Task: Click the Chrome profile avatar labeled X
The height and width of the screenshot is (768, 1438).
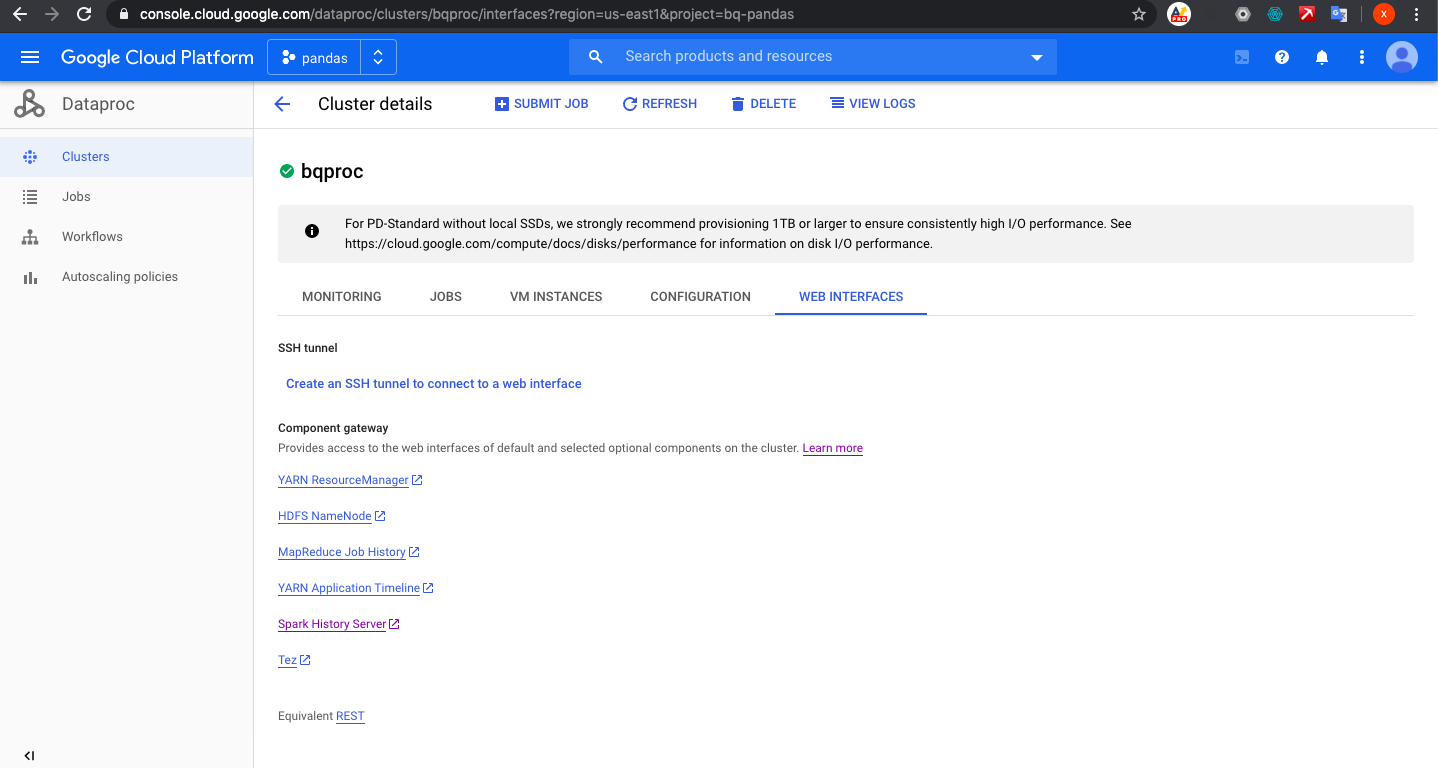Action: 1384,14
